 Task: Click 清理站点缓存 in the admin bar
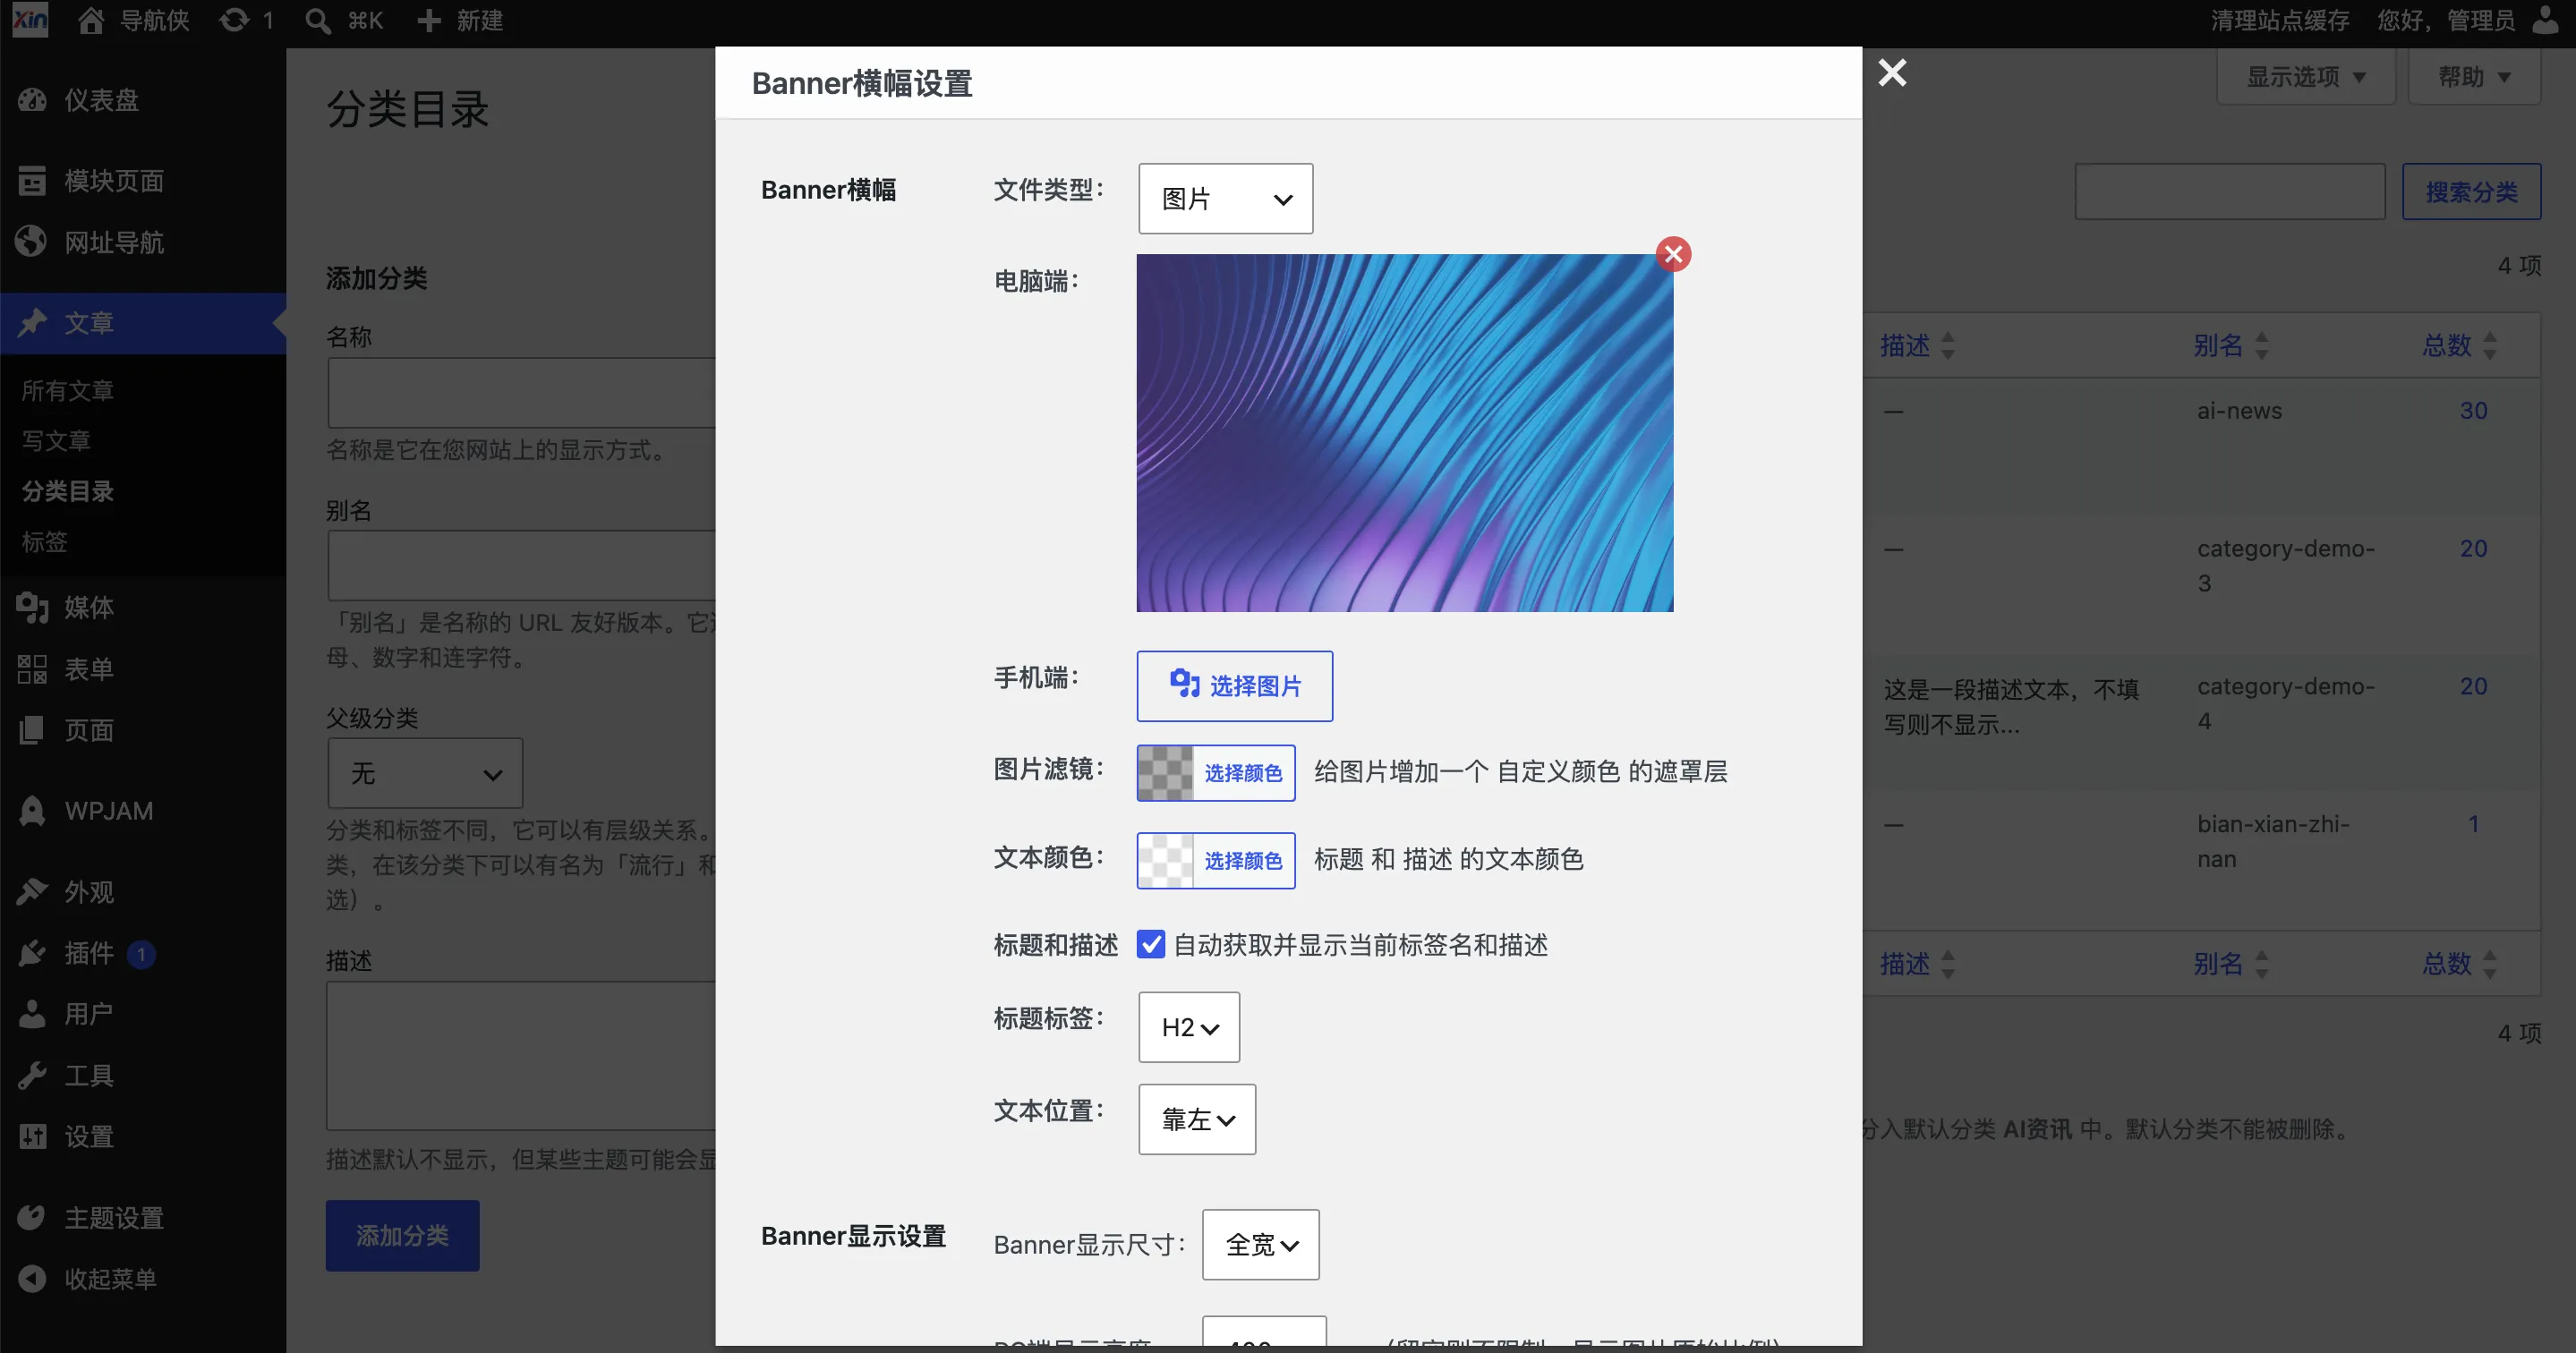coord(2280,21)
